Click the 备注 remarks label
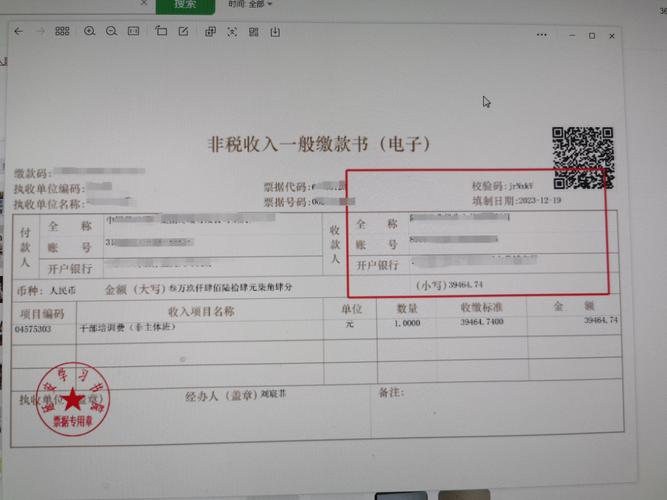667x500 pixels. click(x=391, y=392)
